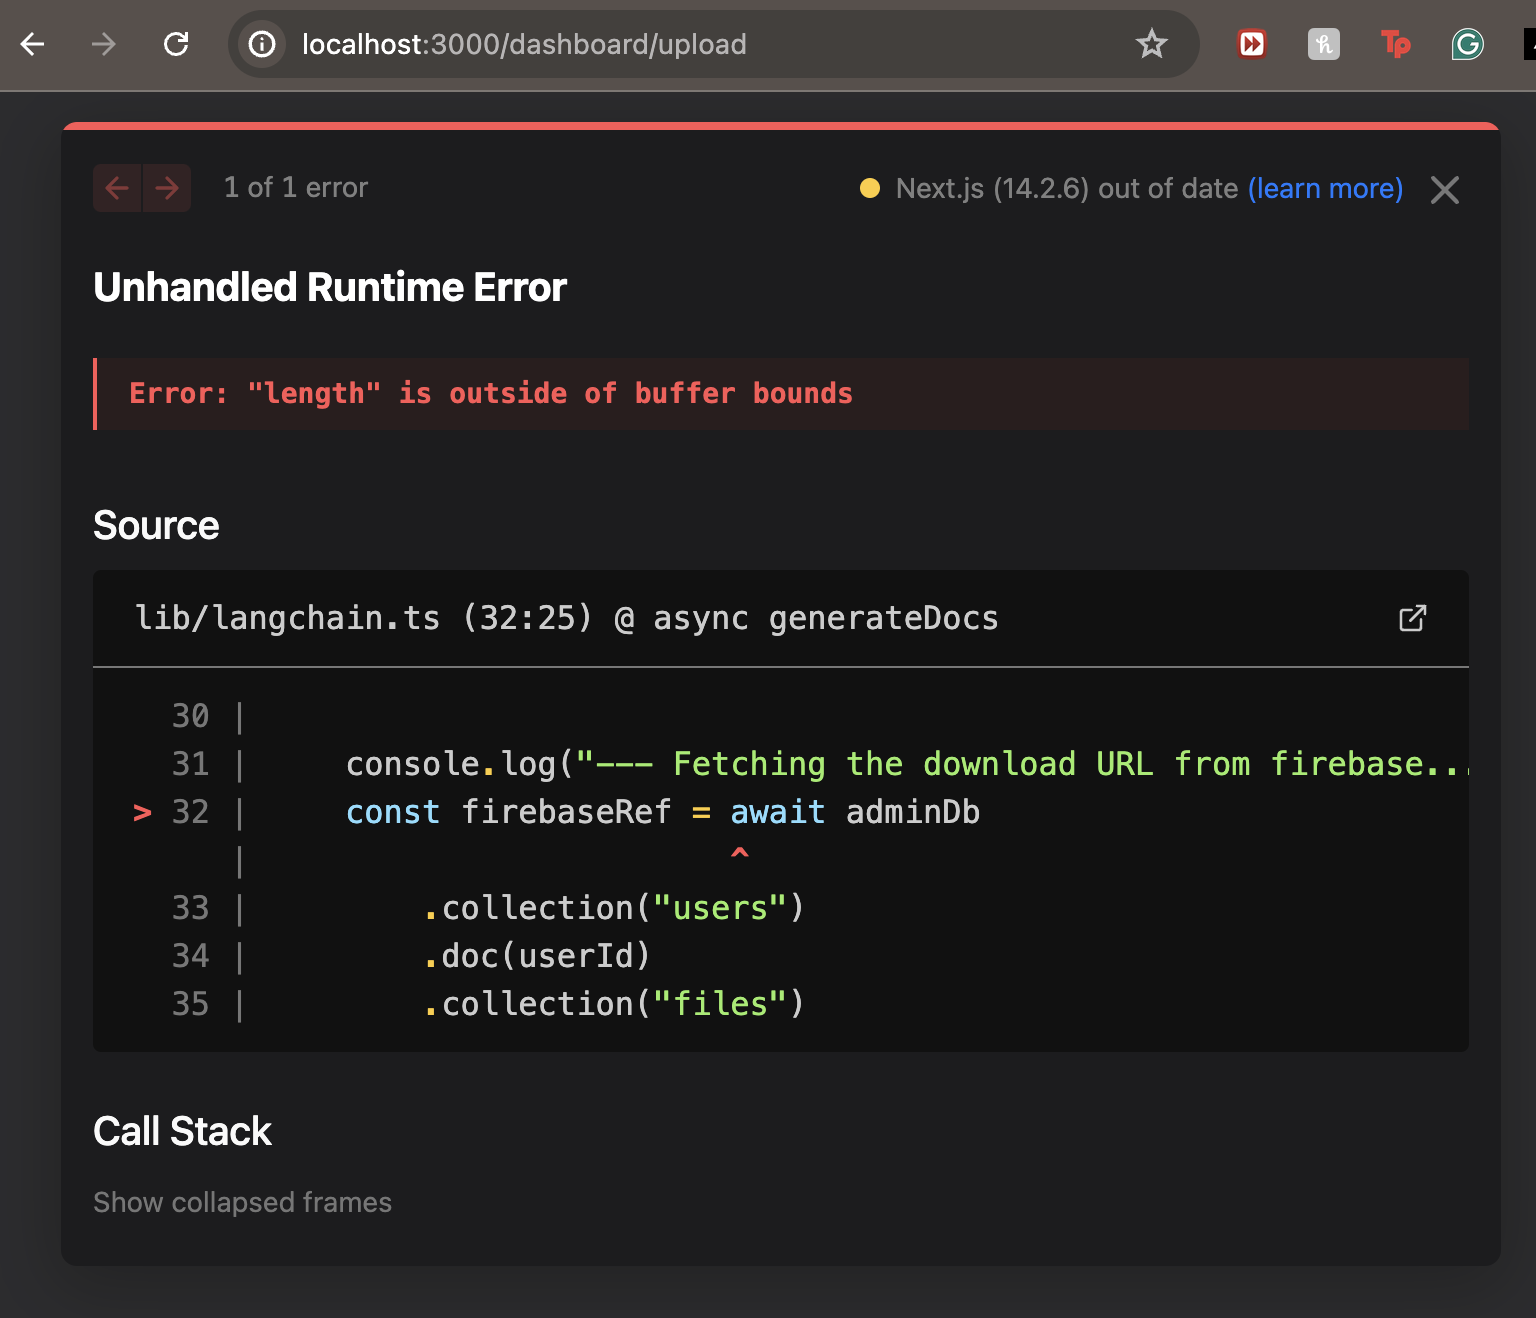1536x1318 pixels.
Task: Expand the collapsed call stack frames
Action: (x=242, y=1202)
